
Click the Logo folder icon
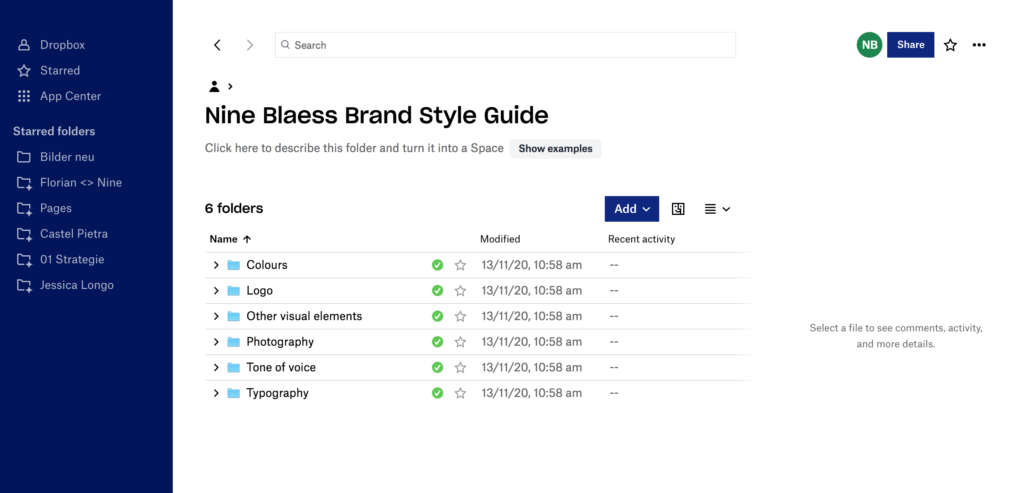click(234, 291)
